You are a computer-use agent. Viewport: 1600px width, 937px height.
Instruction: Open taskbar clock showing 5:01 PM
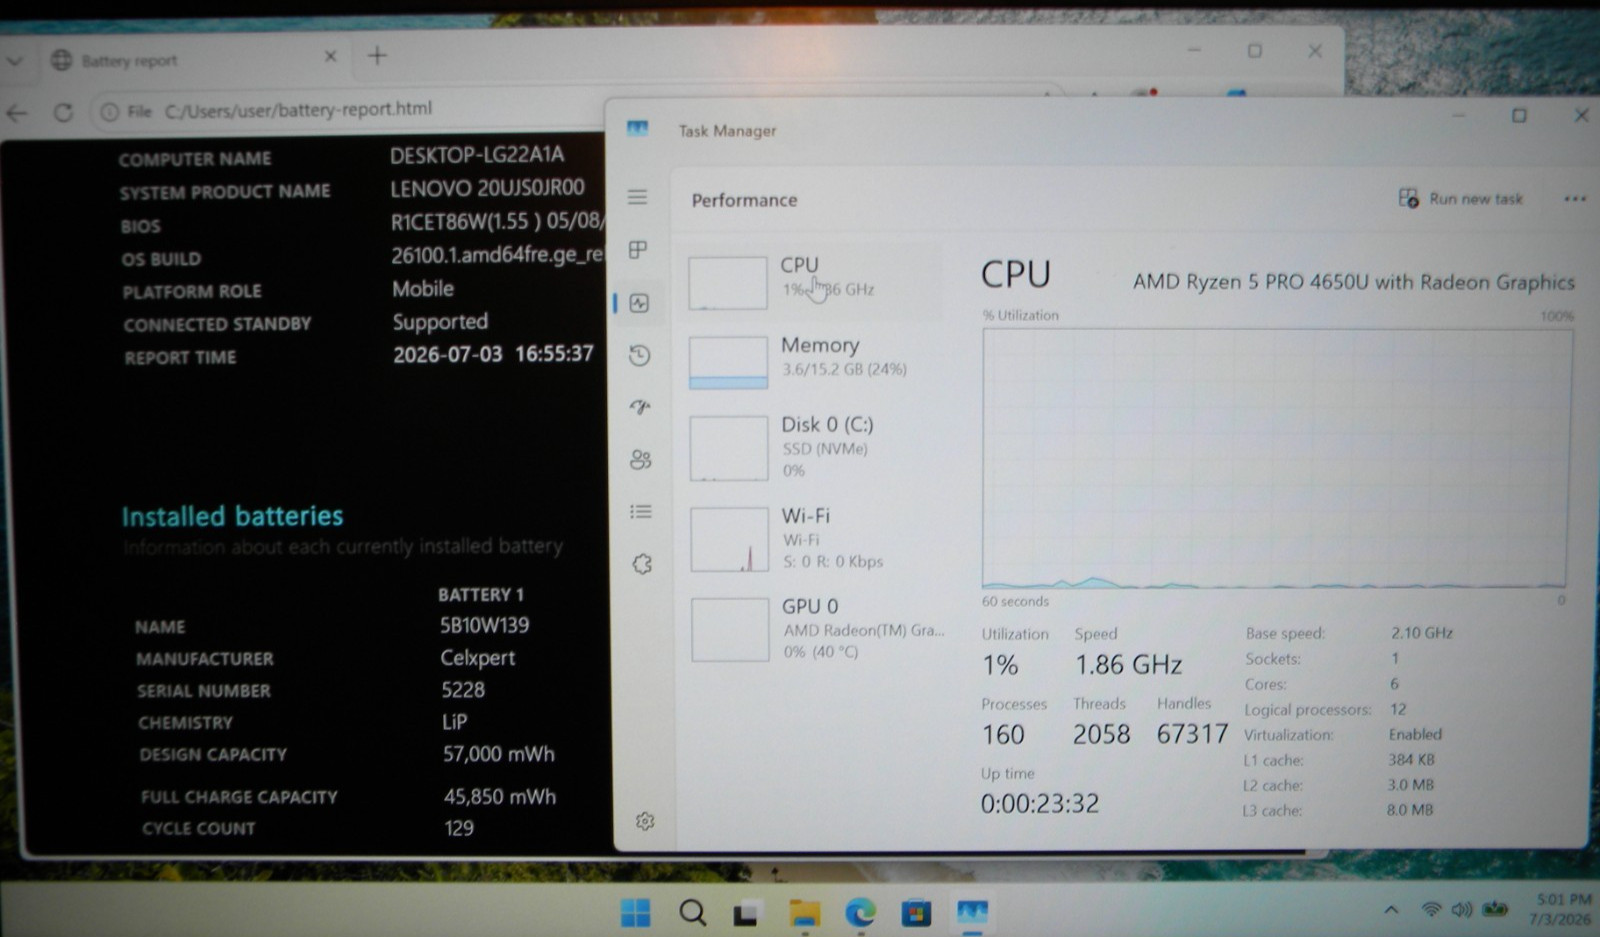point(1562,909)
